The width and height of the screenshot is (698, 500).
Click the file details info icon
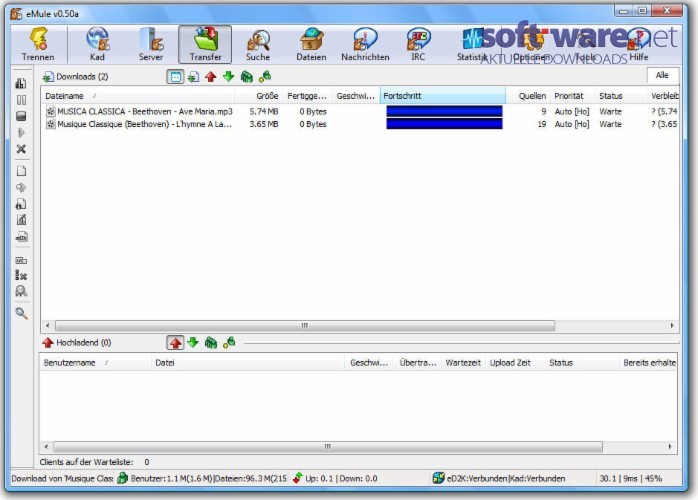tap(21, 204)
